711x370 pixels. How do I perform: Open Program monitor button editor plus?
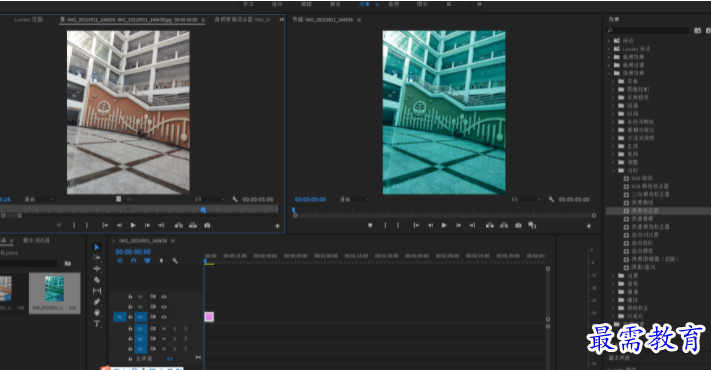pos(589,226)
